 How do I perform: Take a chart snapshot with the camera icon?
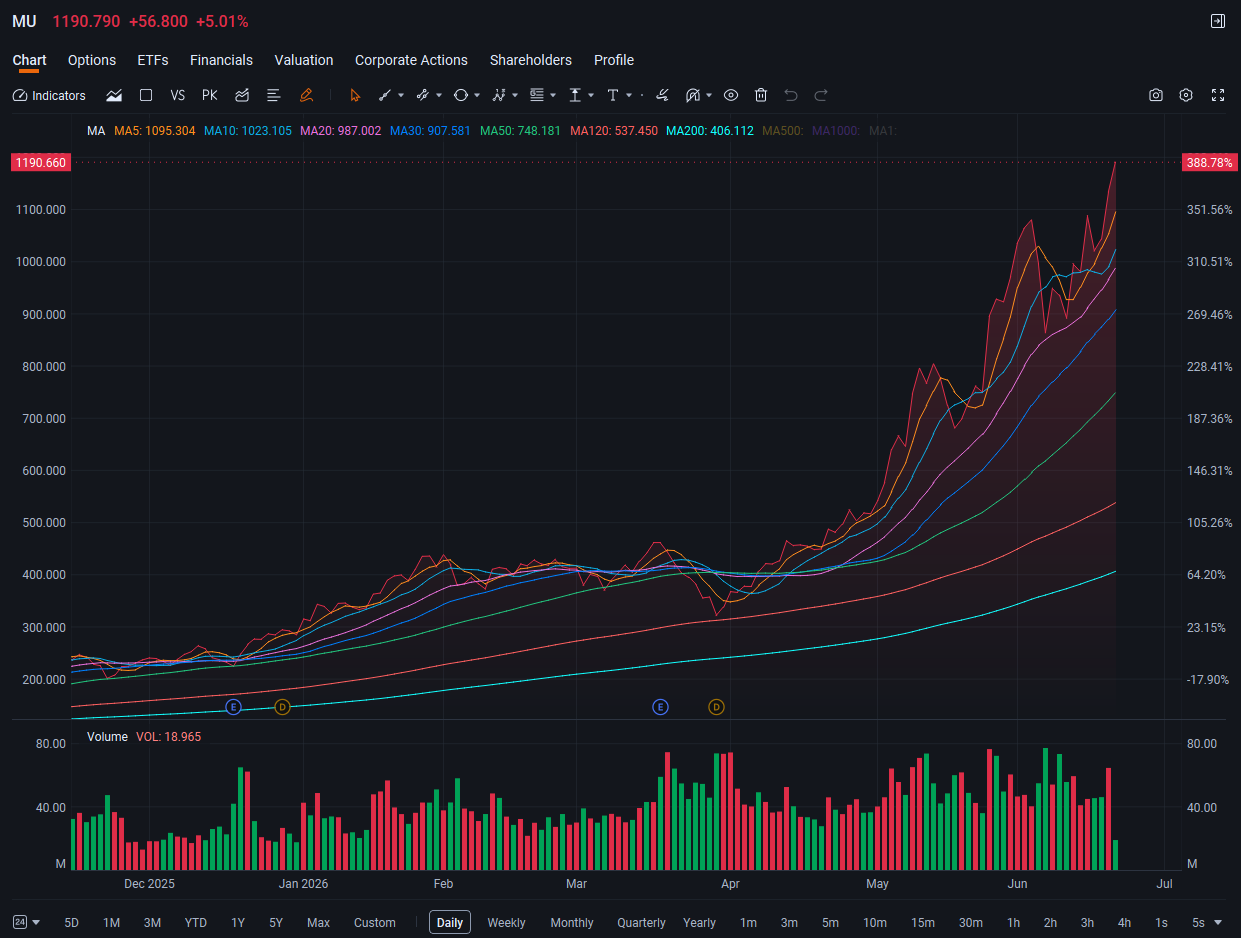coord(1156,95)
